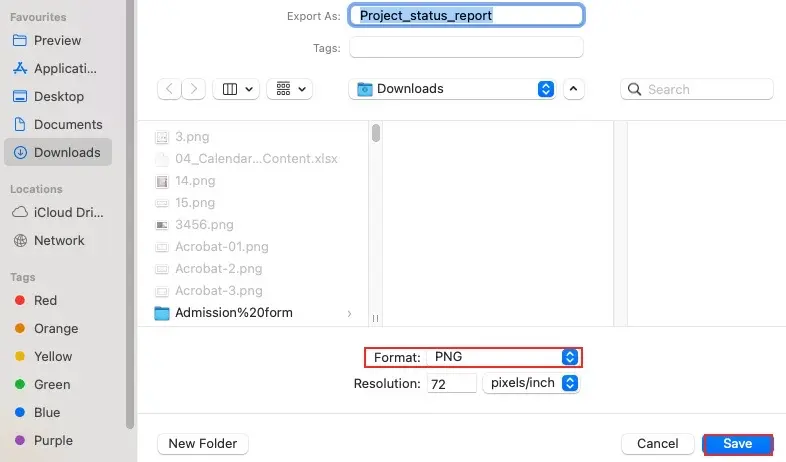
Task: Go to Desktop in sidebar
Action: [x=58, y=97]
